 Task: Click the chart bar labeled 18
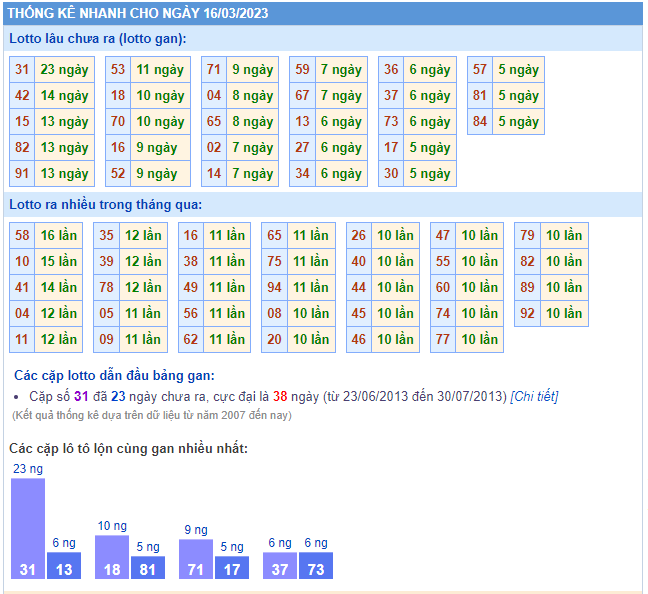(112, 557)
